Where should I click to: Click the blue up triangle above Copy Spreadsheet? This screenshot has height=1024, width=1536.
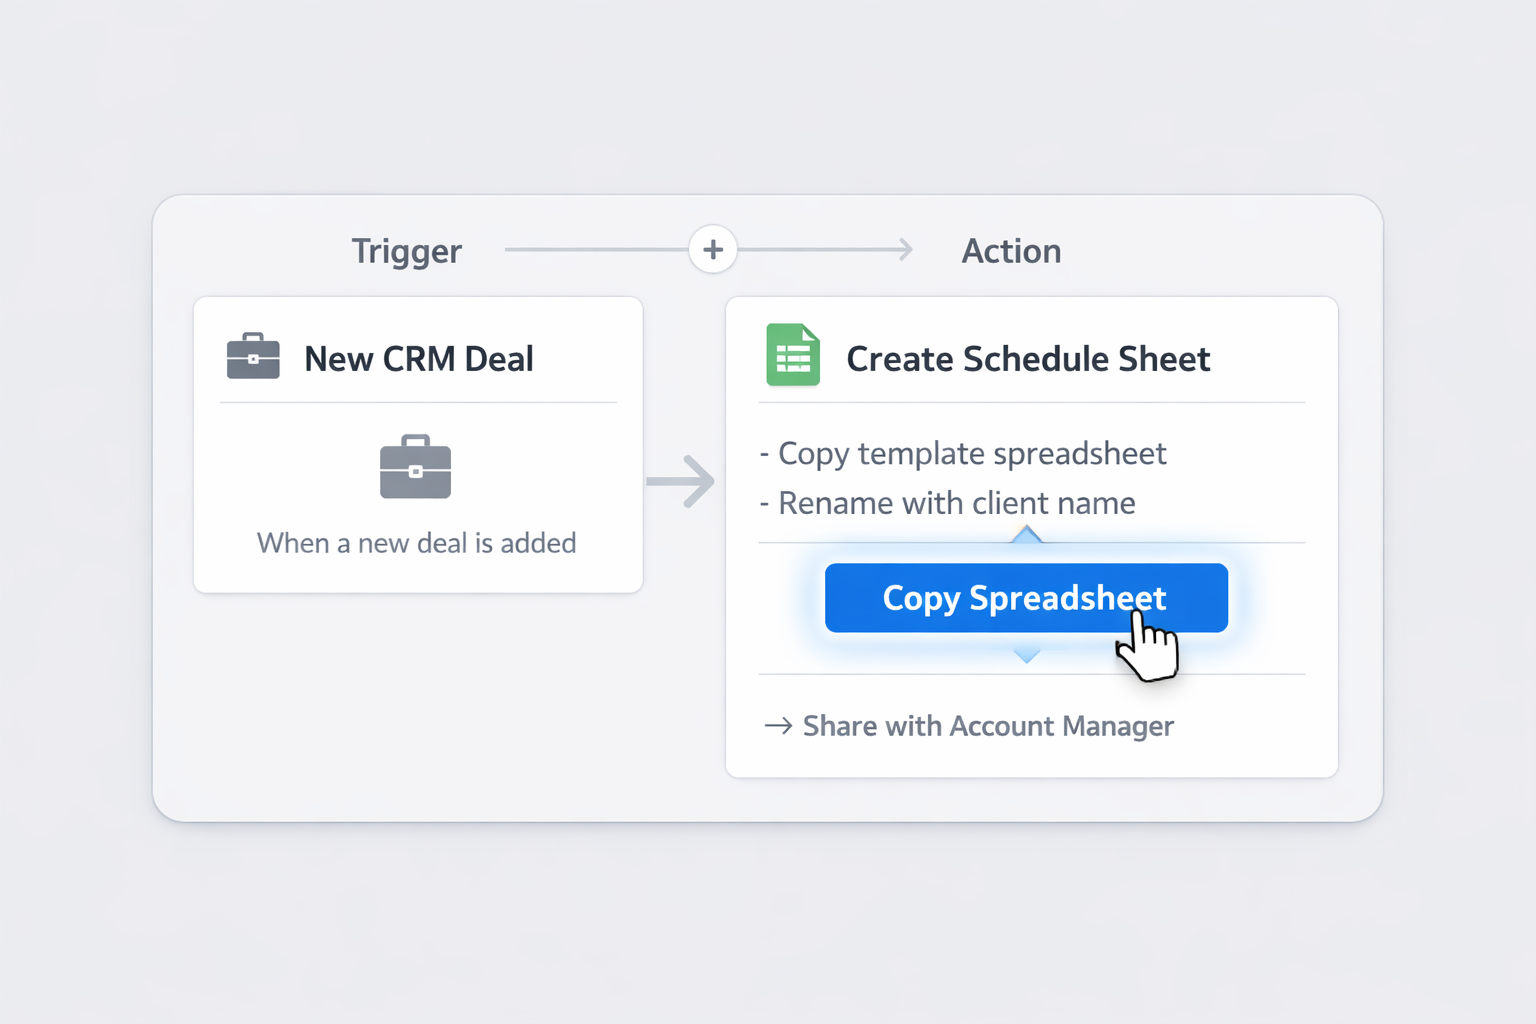(1026, 534)
